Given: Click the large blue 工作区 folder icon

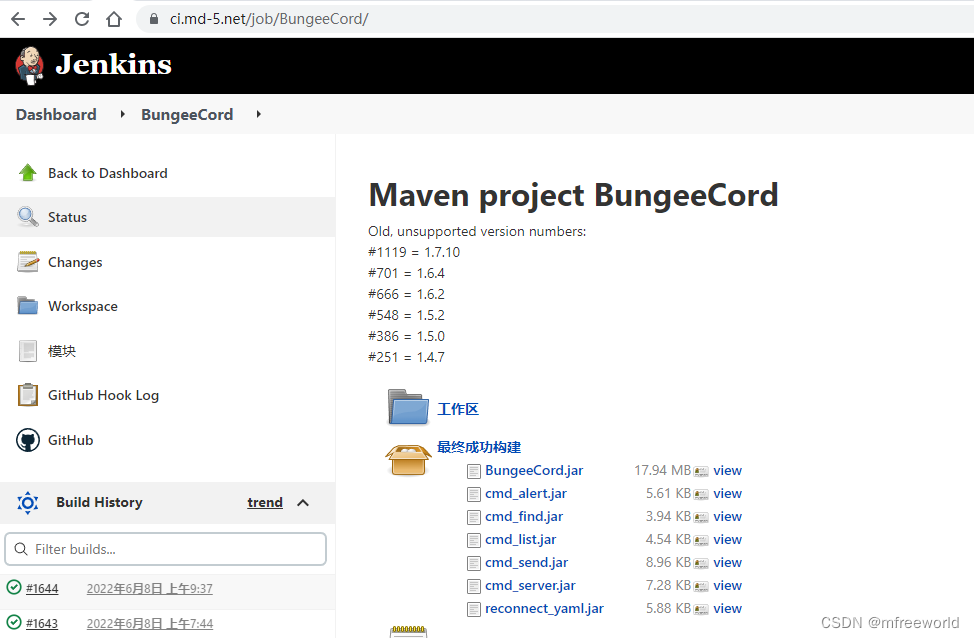Looking at the screenshot, I should pyautogui.click(x=407, y=407).
